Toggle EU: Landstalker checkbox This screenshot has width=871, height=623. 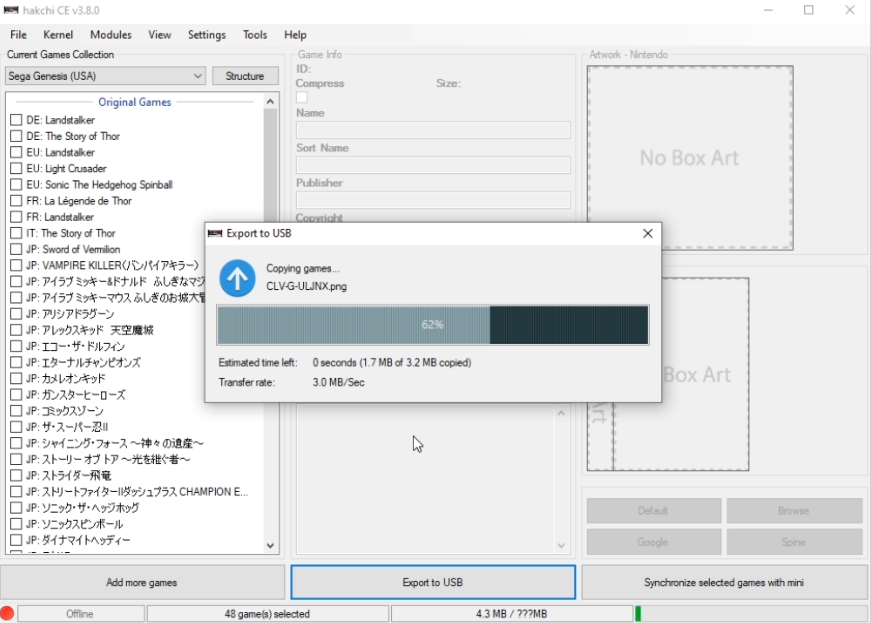pyautogui.click(x=16, y=152)
